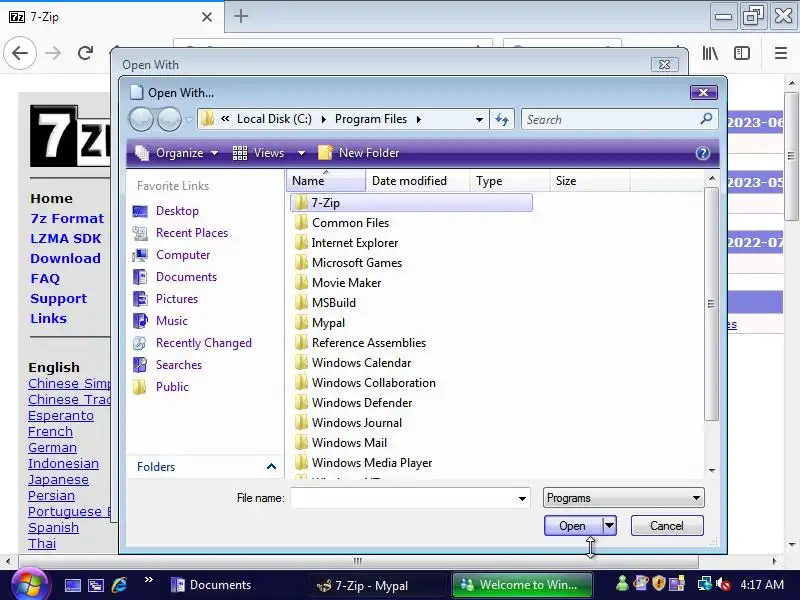Viewport: 800px width, 600px height.
Task: Click the File name input field
Action: click(405, 498)
